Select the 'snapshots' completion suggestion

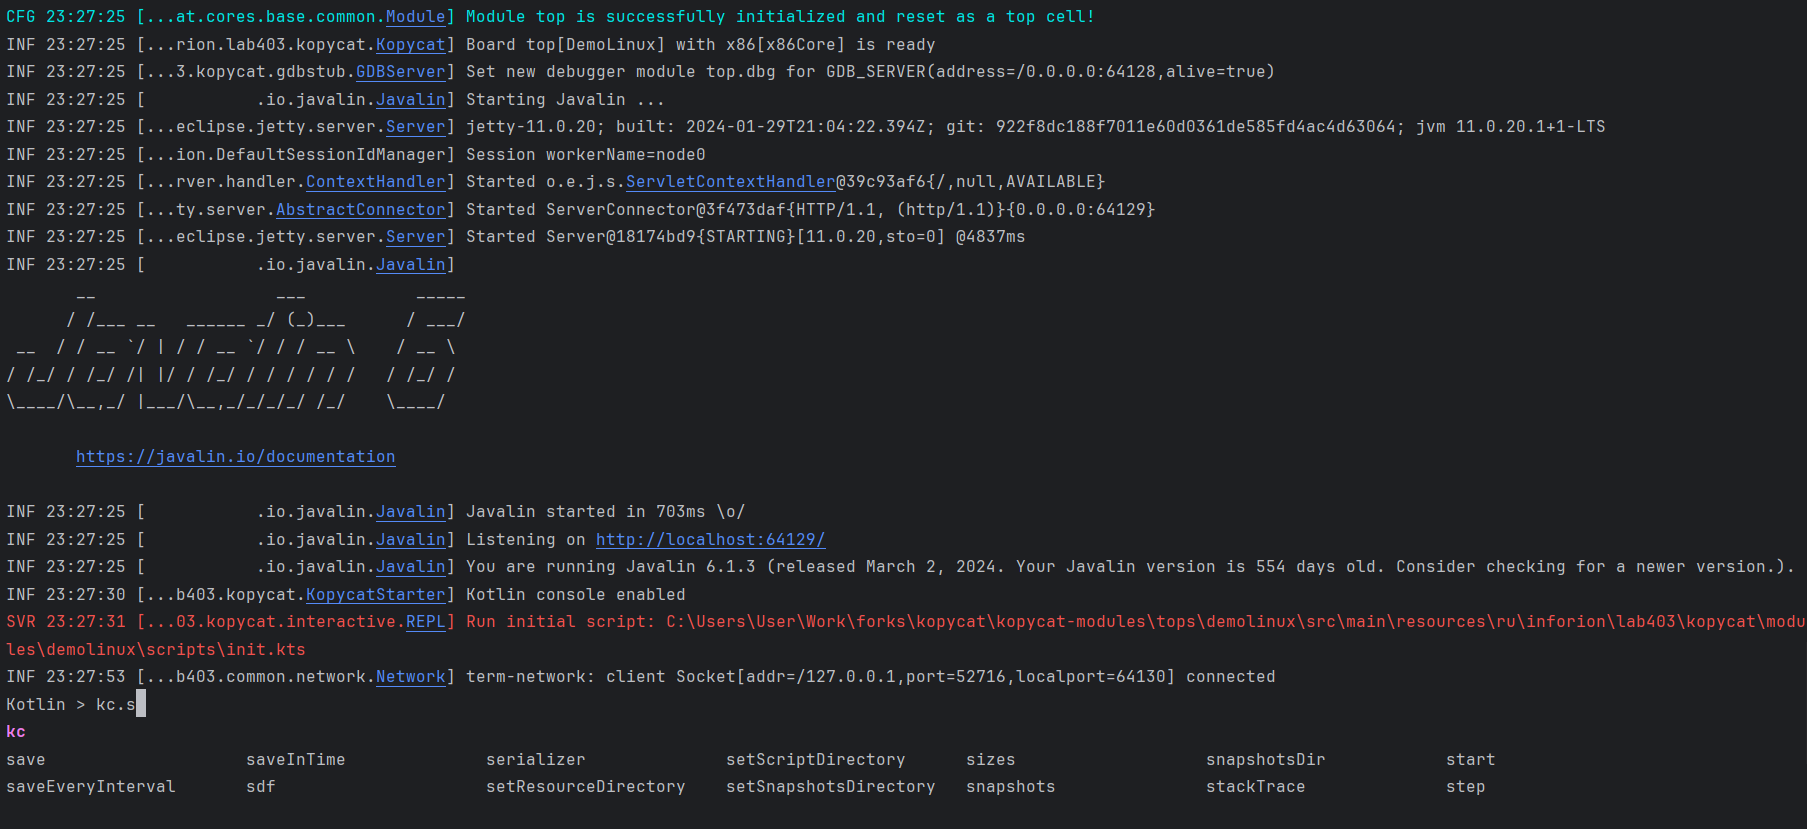tap(1011, 787)
